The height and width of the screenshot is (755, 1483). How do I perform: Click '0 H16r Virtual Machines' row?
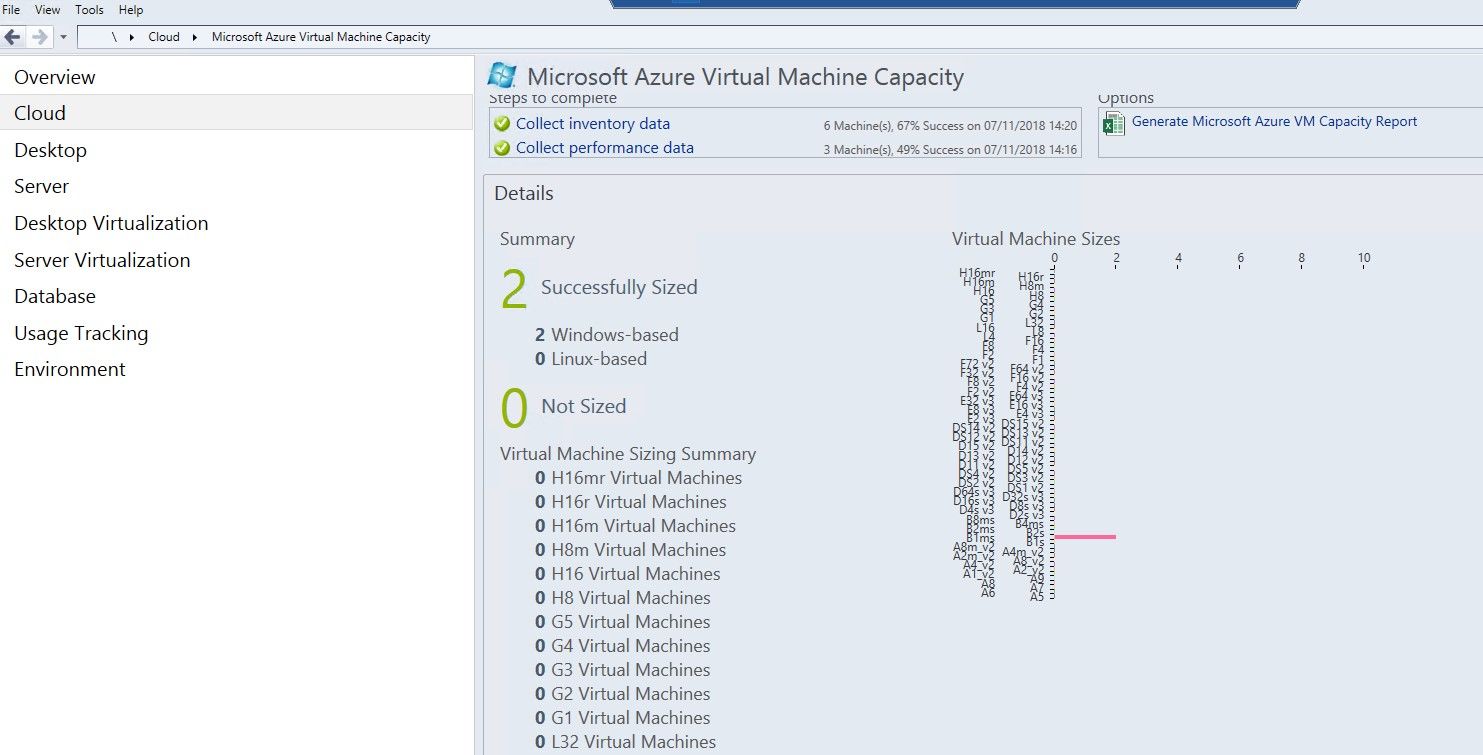[631, 502]
